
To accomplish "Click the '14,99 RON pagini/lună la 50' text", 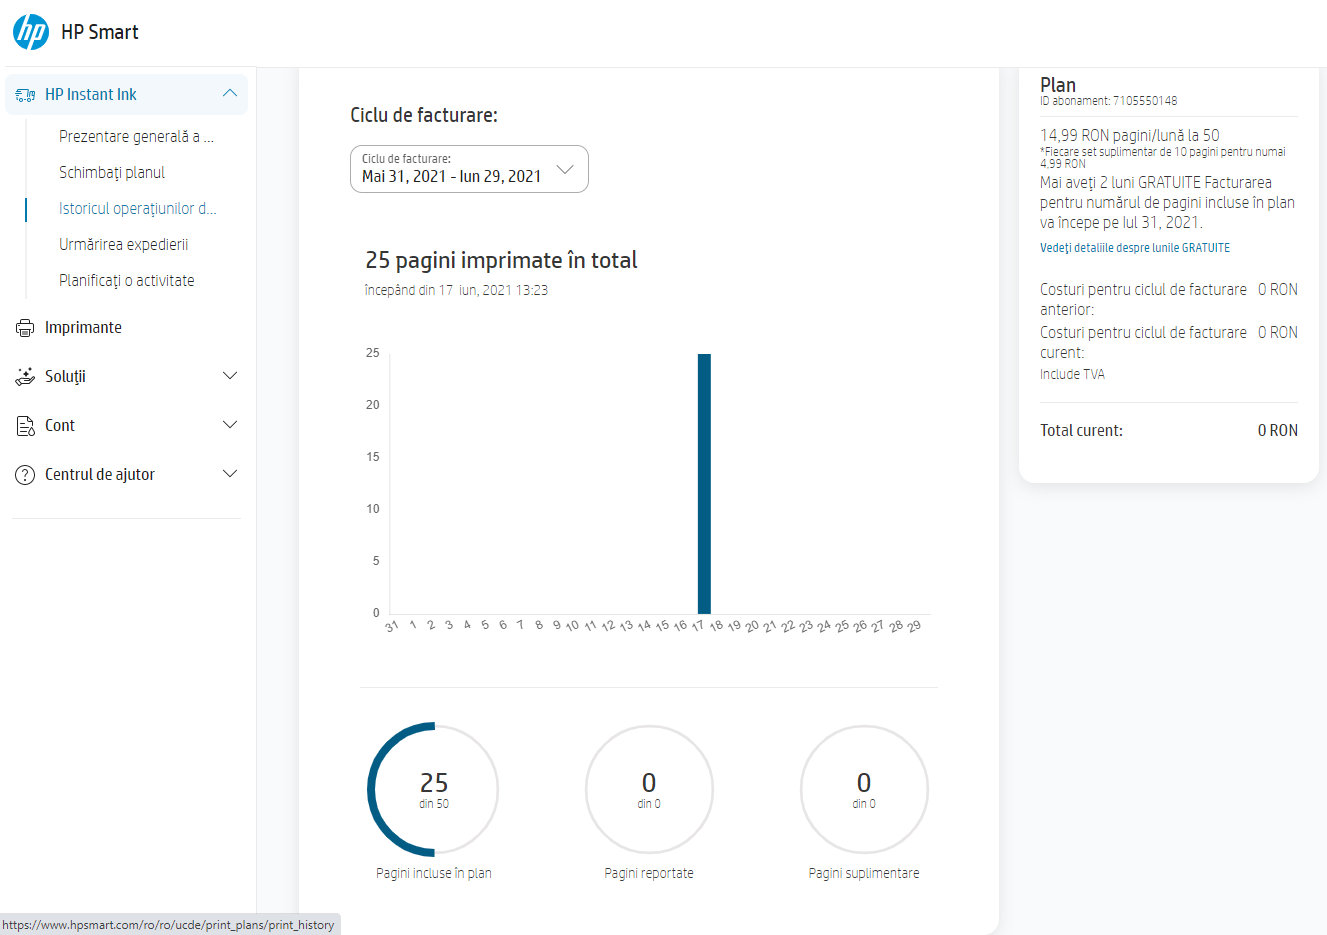I will (x=1130, y=135).
